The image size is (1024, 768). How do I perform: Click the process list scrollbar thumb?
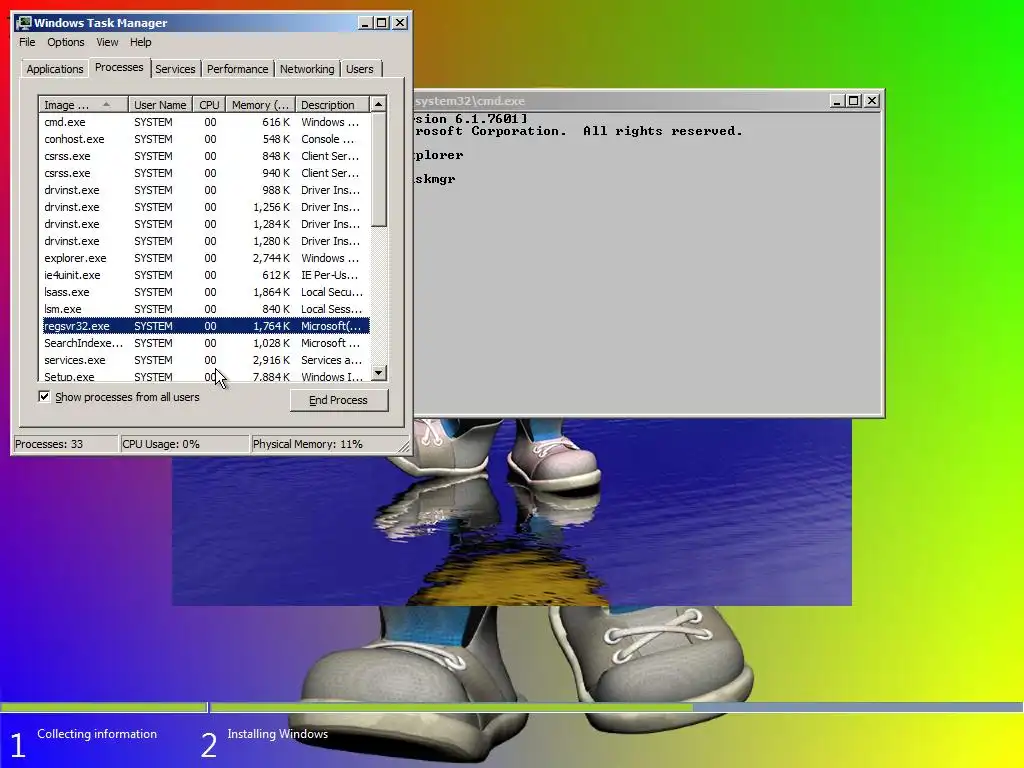(x=378, y=170)
